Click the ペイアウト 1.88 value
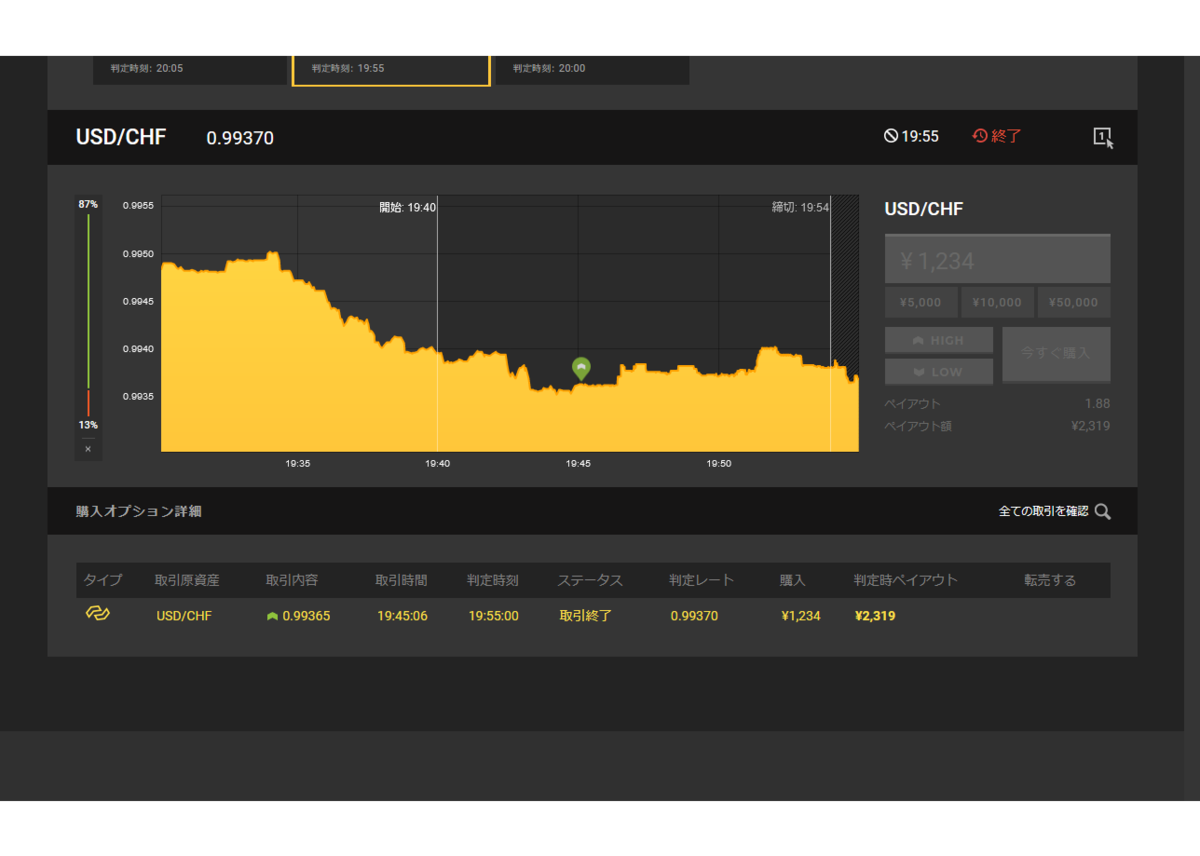 [x=1097, y=404]
